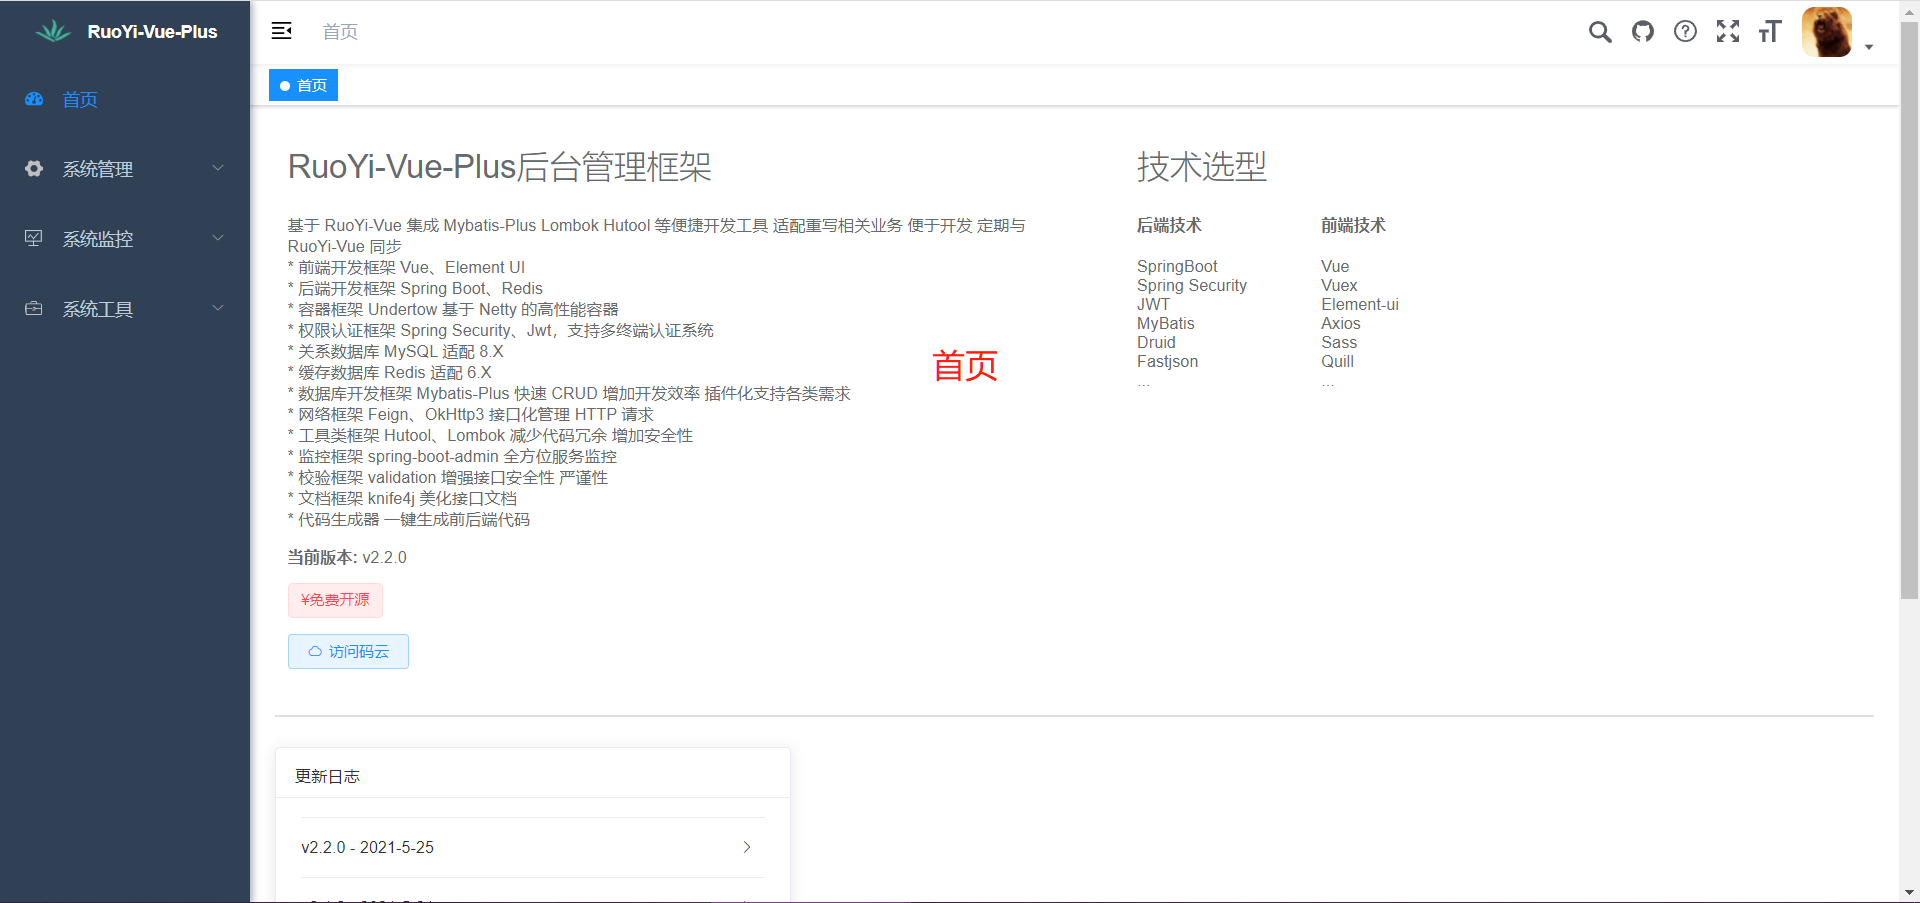The height and width of the screenshot is (903, 1920).
Task: Click the line about 缓存数据库 Redis 适配 6.X
Action: (390, 372)
